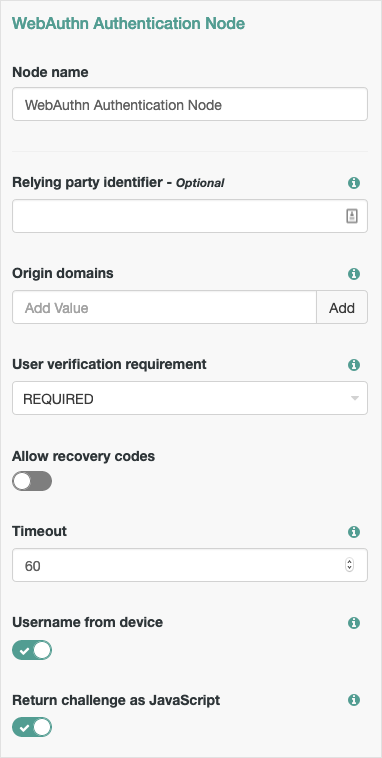
Task: Click Timeout spinner arrows
Action: click(350, 565)
